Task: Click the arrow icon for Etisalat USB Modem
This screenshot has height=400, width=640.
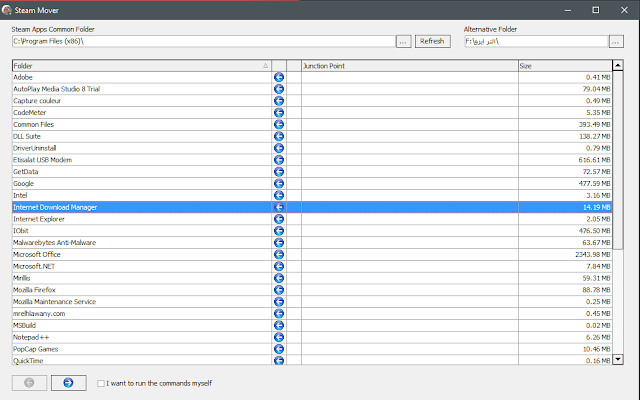Action: 279,160
